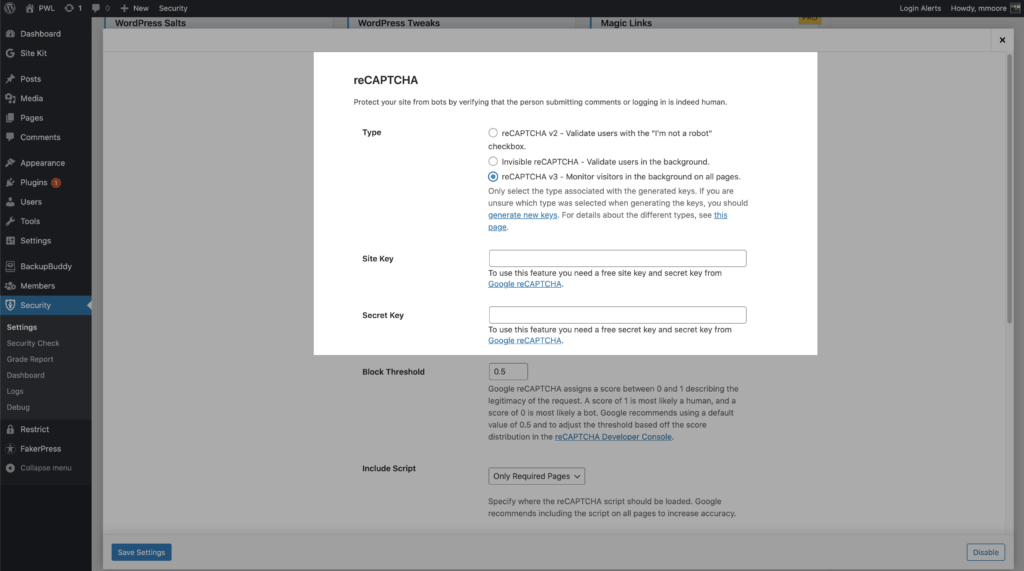1024x571 pixels.
Task: Open the comments bubble icon in admin bar
Action: coord(96,8)
